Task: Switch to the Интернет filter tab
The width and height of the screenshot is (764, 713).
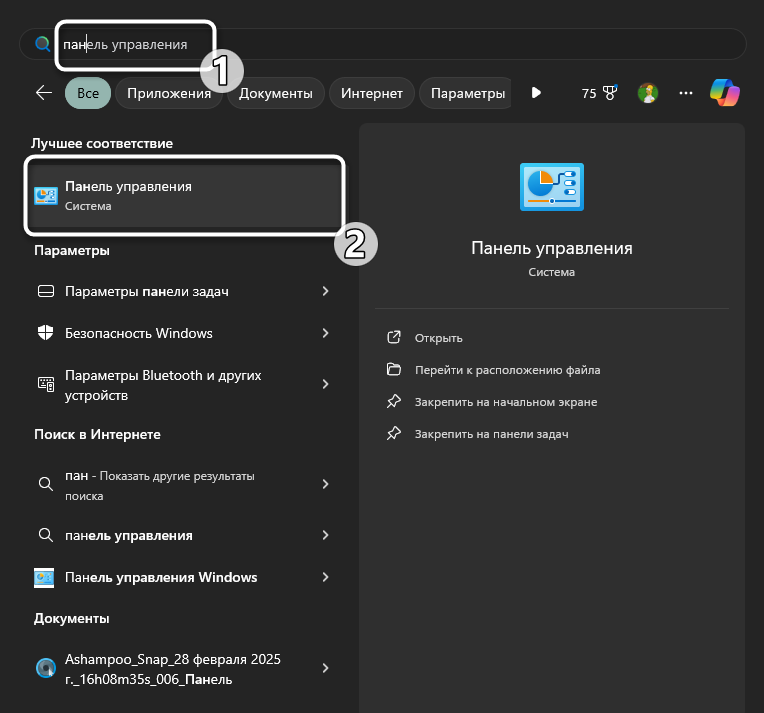Action: pyautogui.click(x=372, y=93)
